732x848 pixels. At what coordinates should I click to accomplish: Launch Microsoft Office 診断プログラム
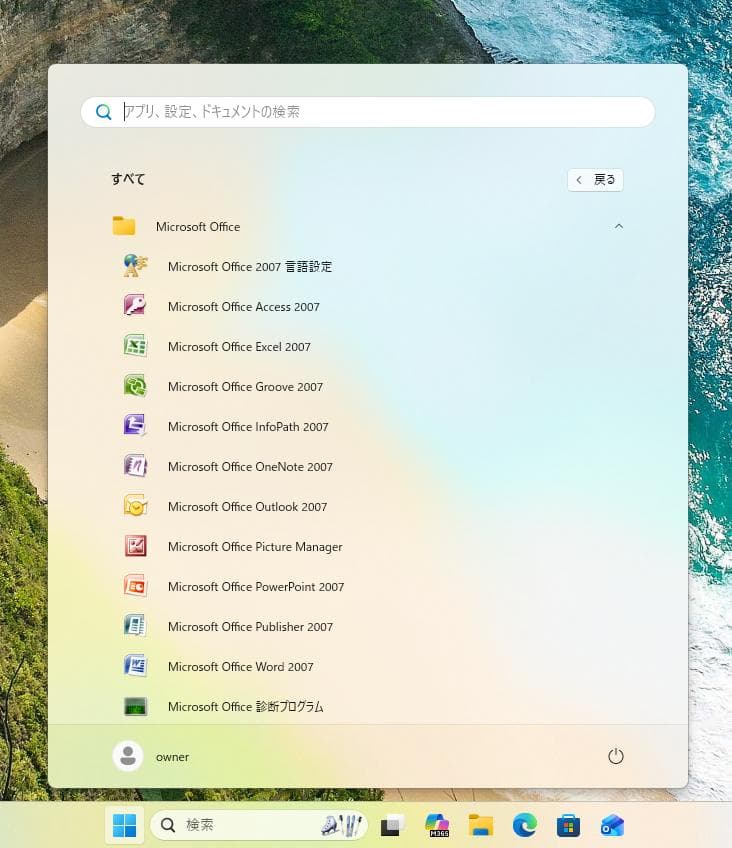245,707
